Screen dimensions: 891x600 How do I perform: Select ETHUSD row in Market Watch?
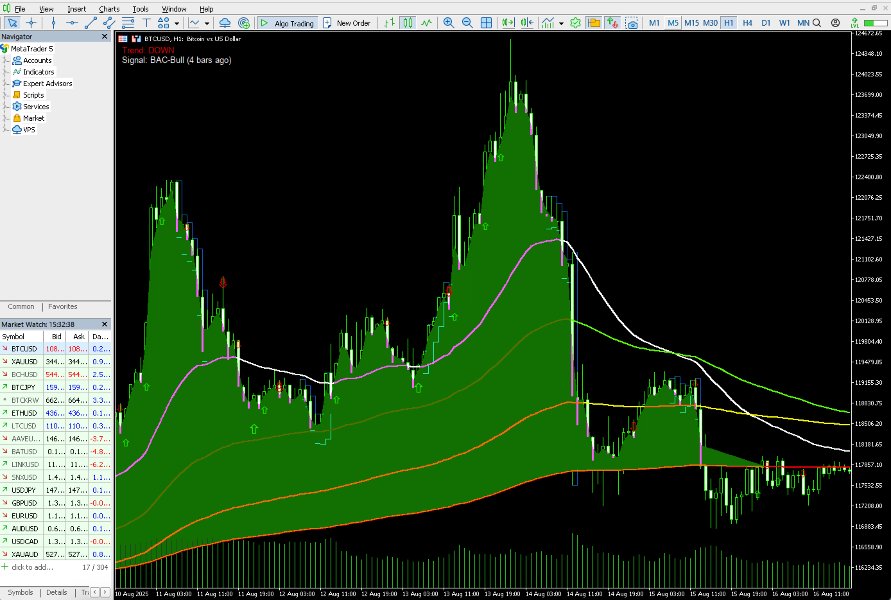pos(56,413)
